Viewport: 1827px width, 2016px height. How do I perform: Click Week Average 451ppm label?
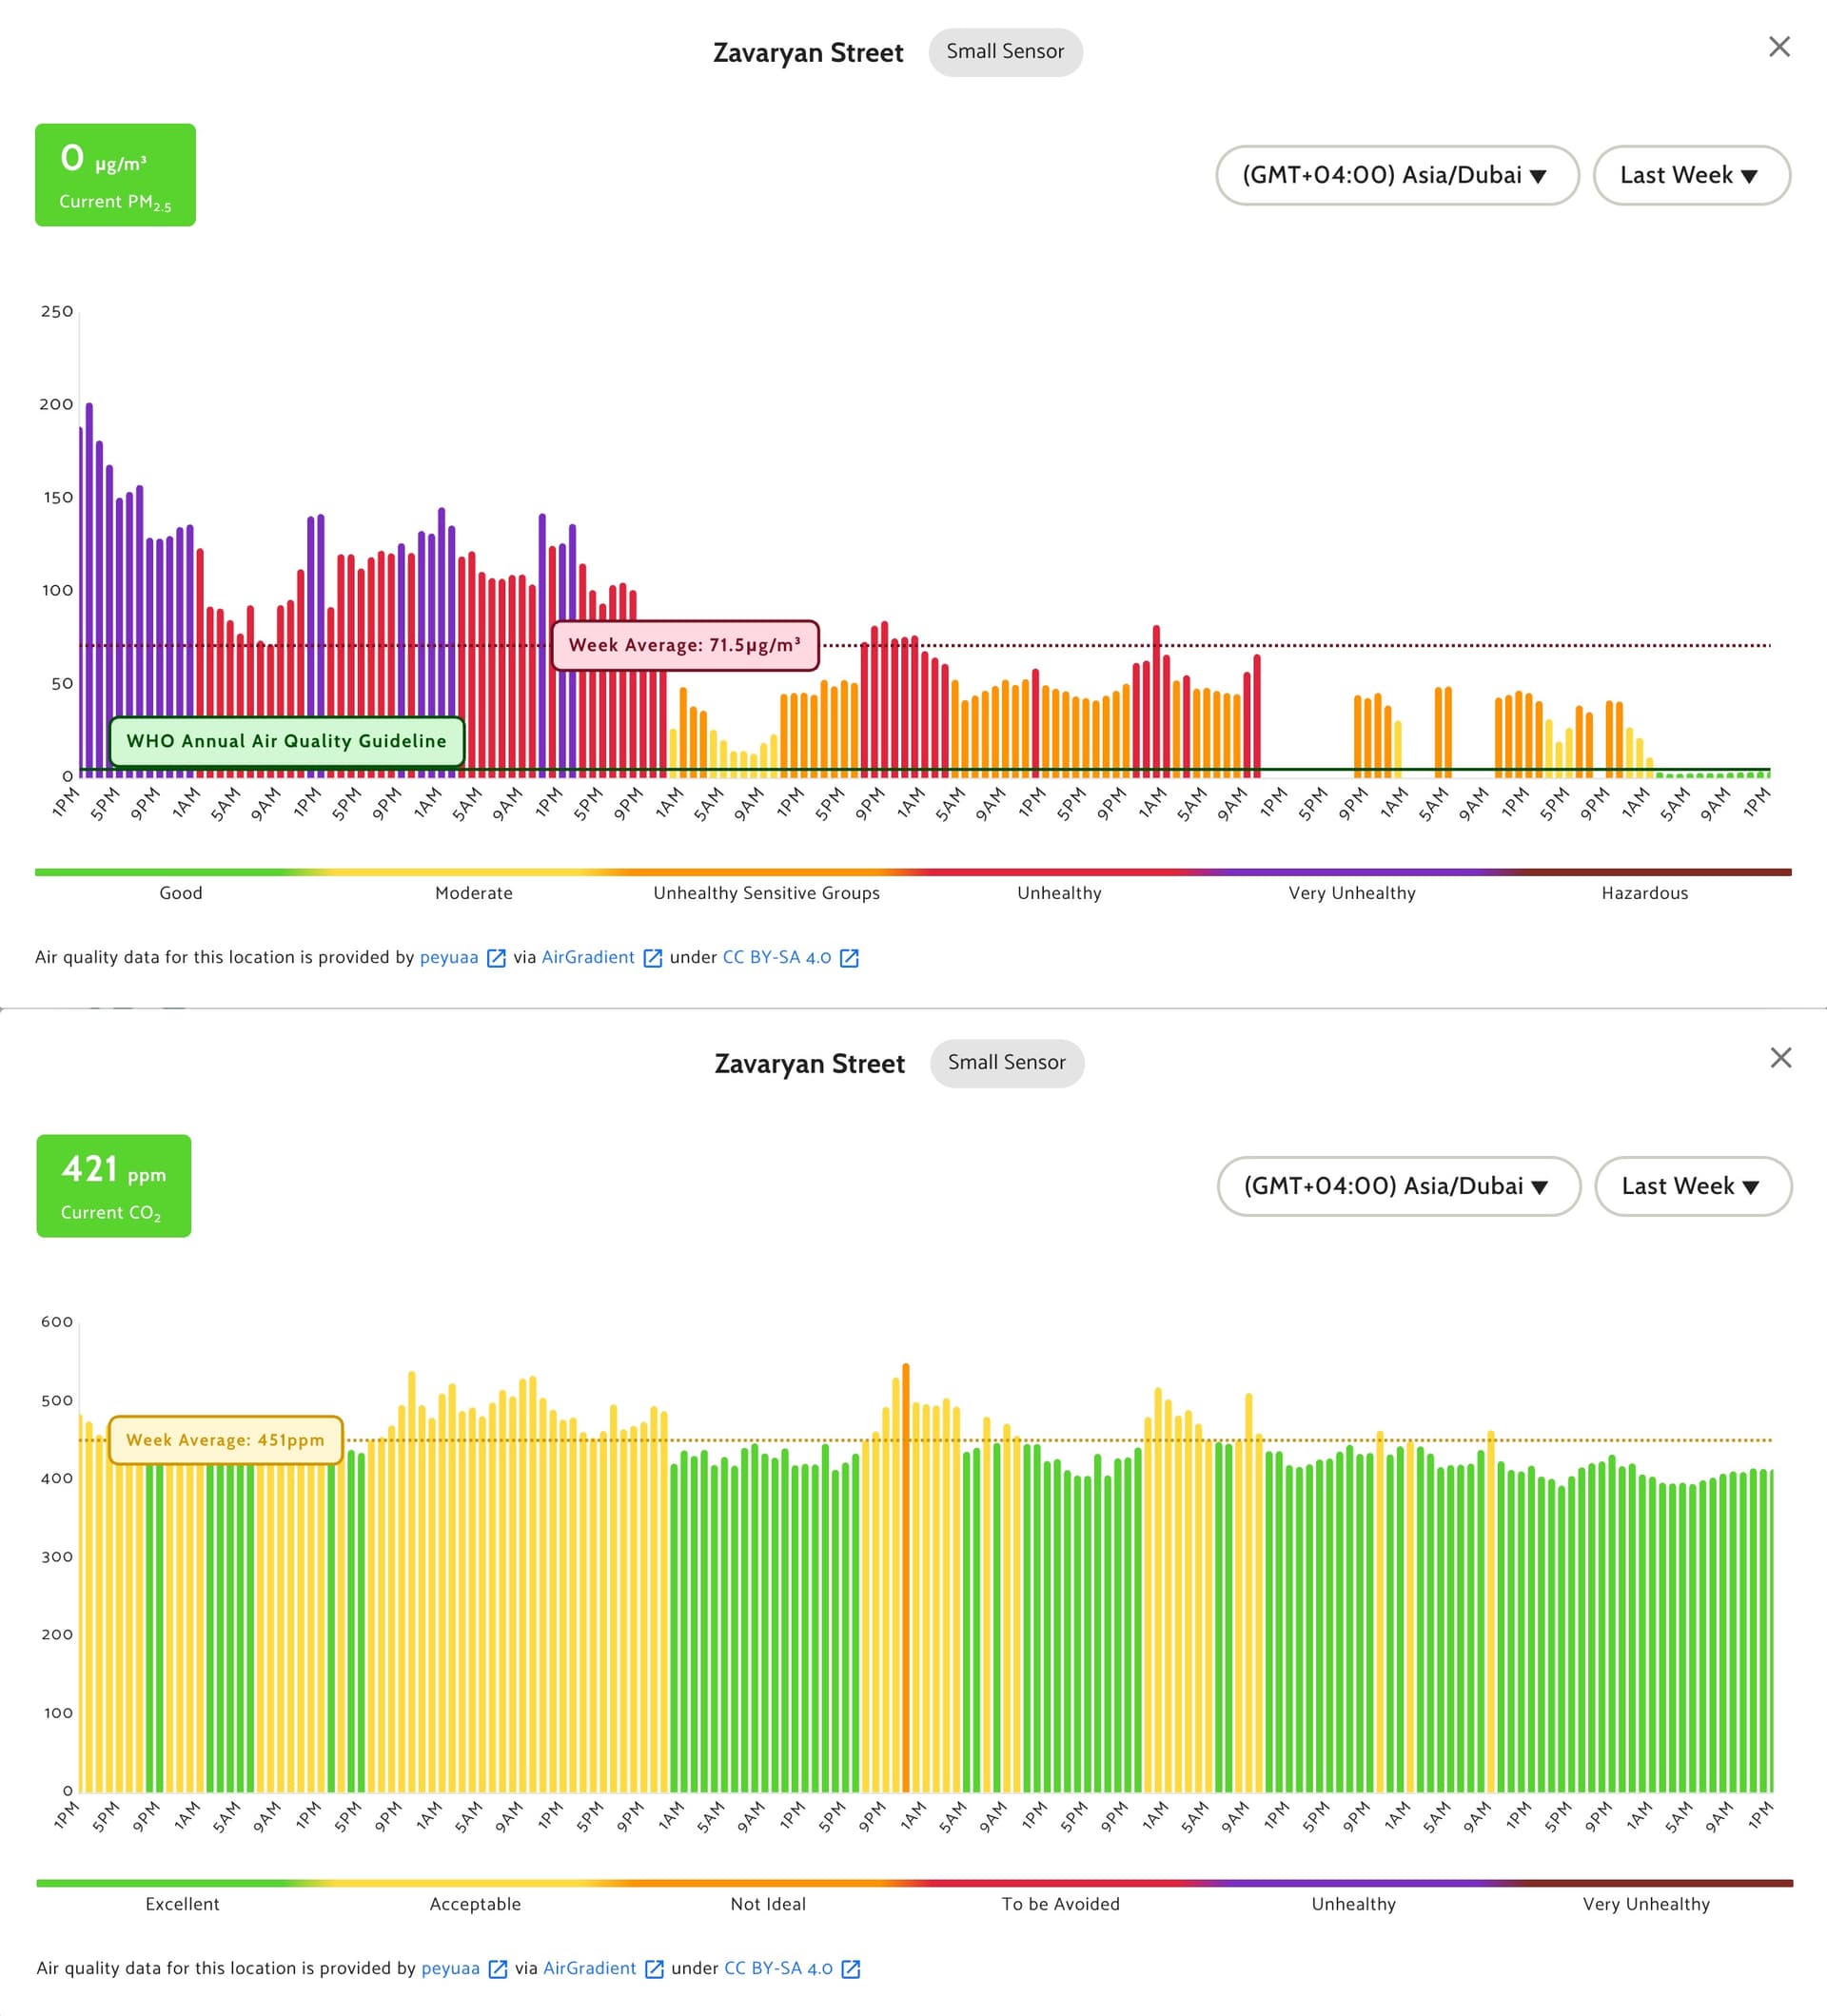click(225, 1440)
